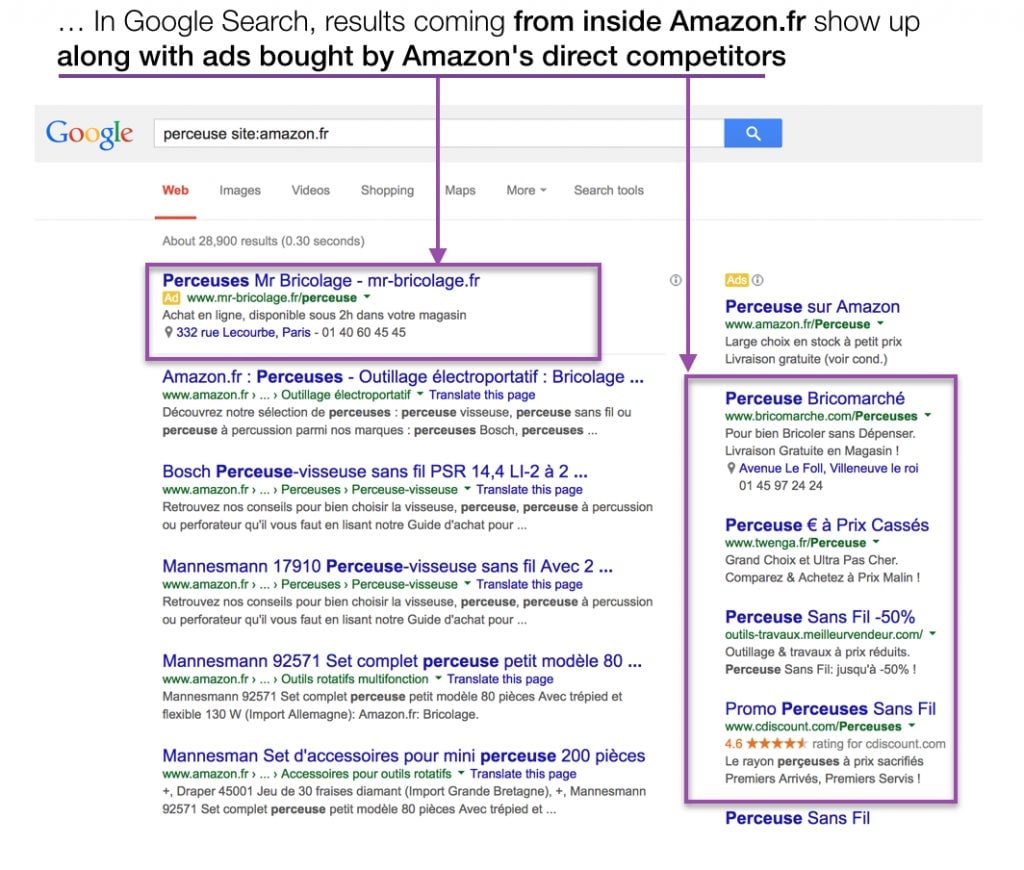Image resolution: width=1024 pixels, height=870 pixels.
Task: Click the search box containing perceuse site:amazon.fr
Action: coord(439,133)
